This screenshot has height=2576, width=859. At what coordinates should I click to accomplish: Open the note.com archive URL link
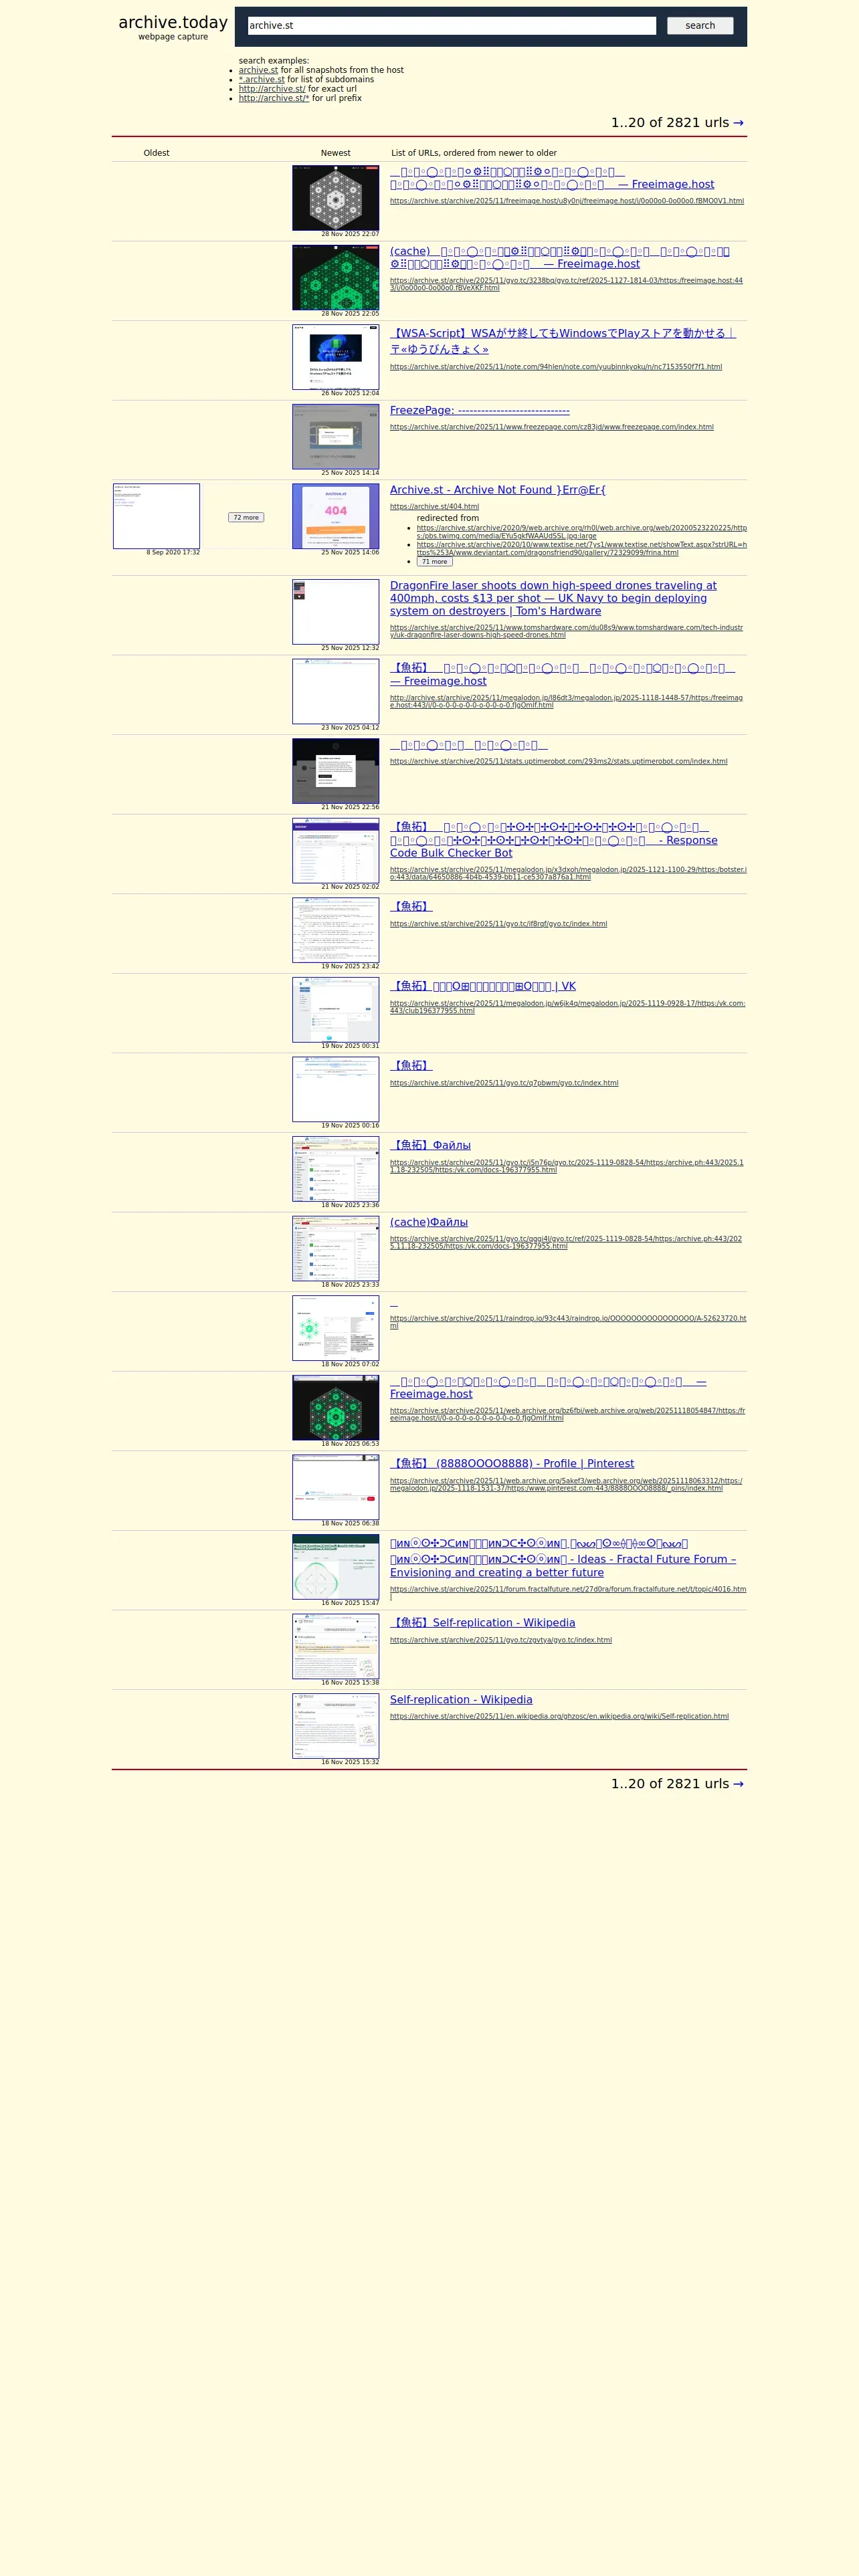556,367
